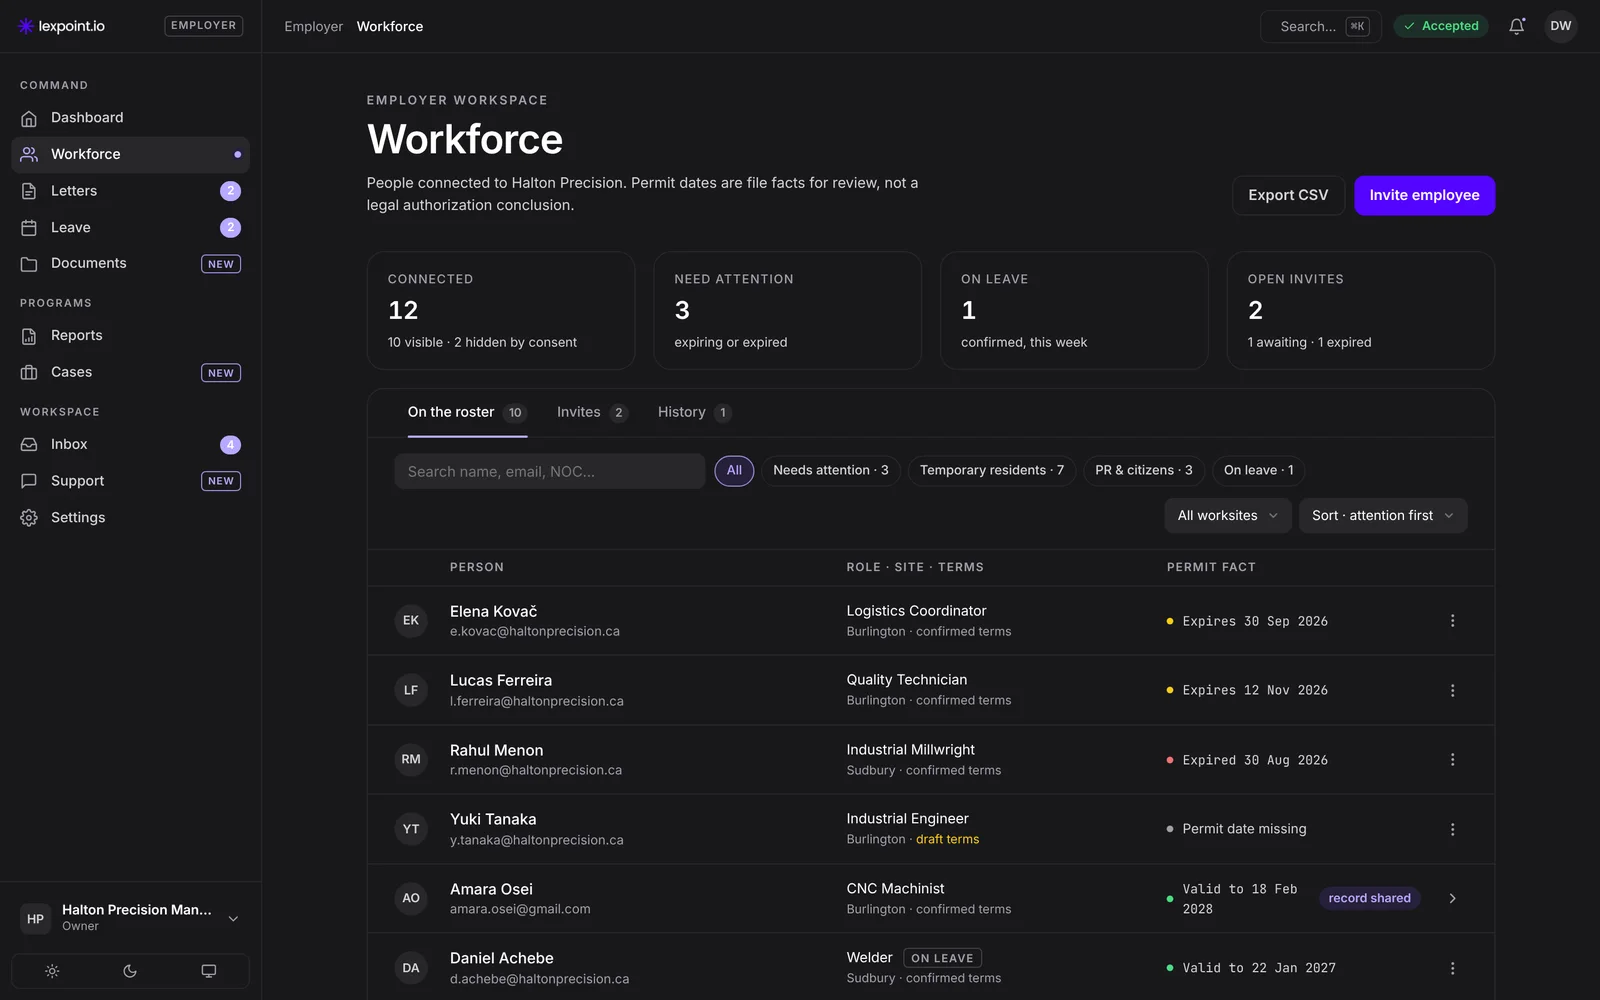Switch to dark theme moon icon
This screenshot has width=1600, height=1000.
point(130,971)
